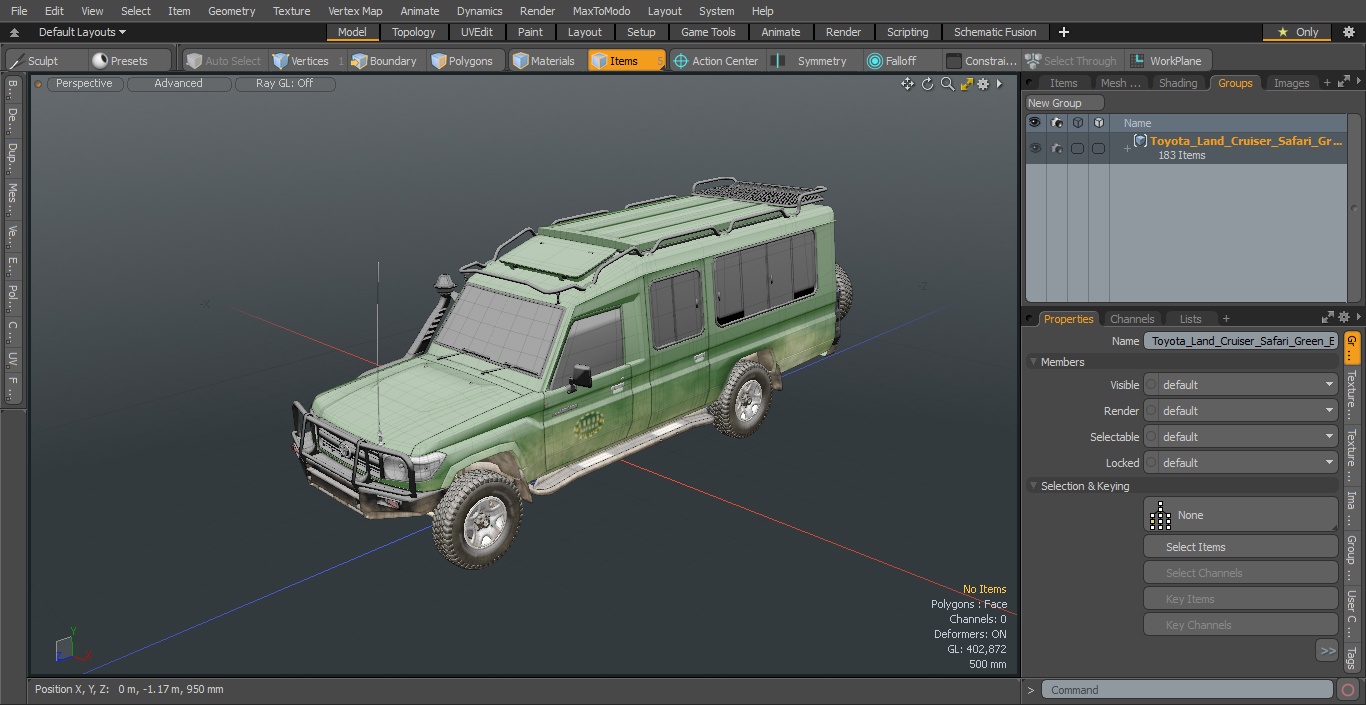Expand the Toyota_Land_Cruiser group tree
The height and width of the screenshot is (705, 1366).
1127,149
